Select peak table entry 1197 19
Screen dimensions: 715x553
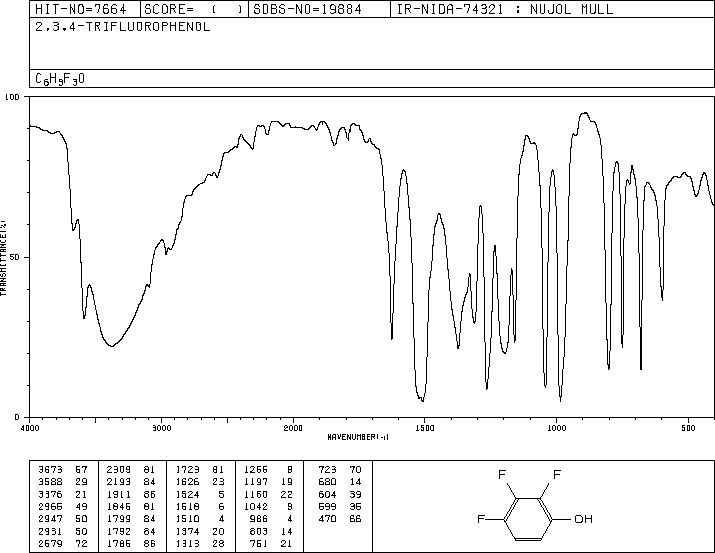[268, 482]
